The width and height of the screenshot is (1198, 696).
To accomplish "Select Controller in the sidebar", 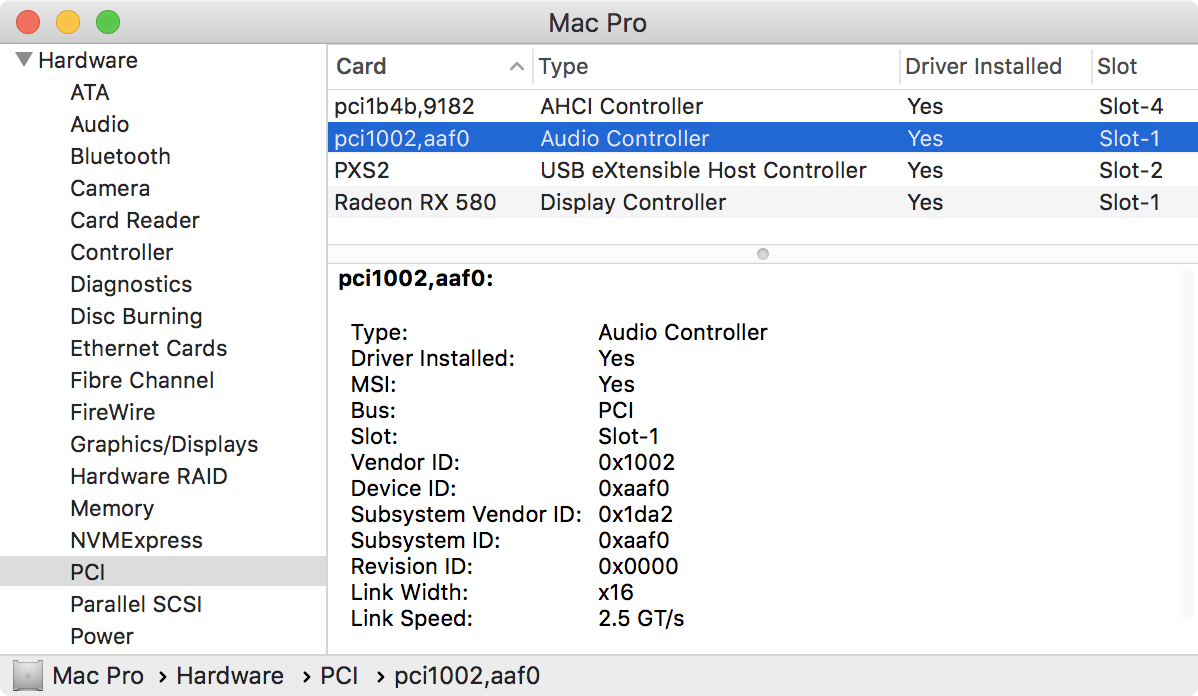I will click(x=121, y=253).
